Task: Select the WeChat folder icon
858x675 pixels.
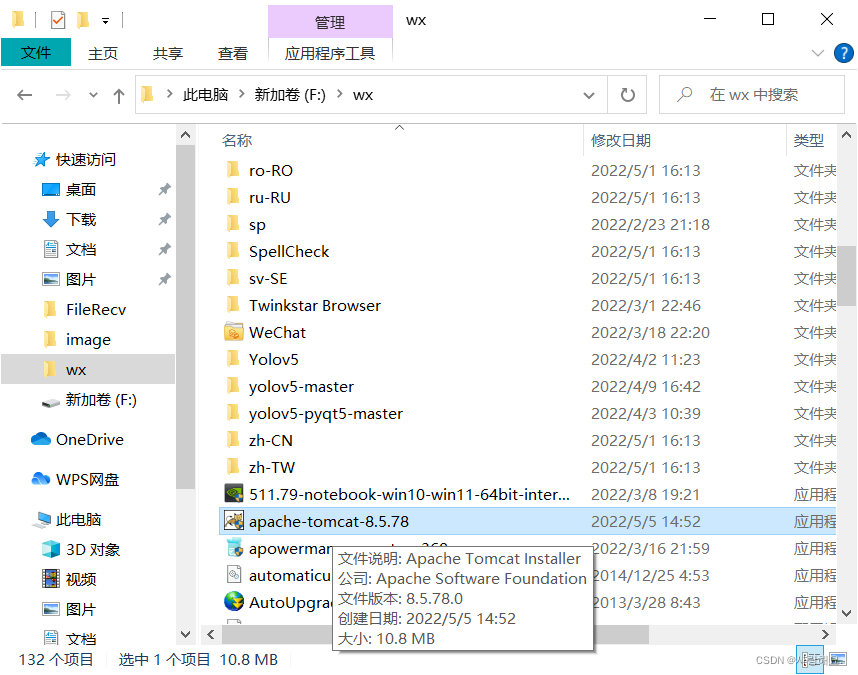Action: pos(234,332)
